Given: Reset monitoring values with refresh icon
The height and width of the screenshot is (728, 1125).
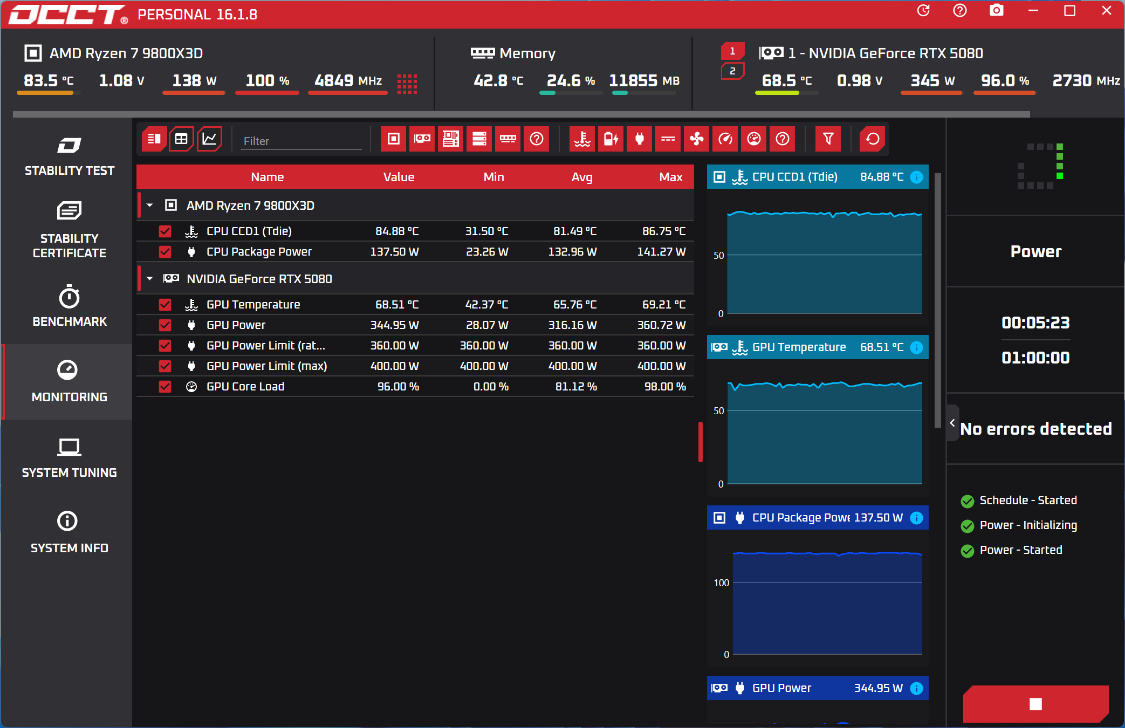Looking at the screenshot, I should [x=872, y=139].
